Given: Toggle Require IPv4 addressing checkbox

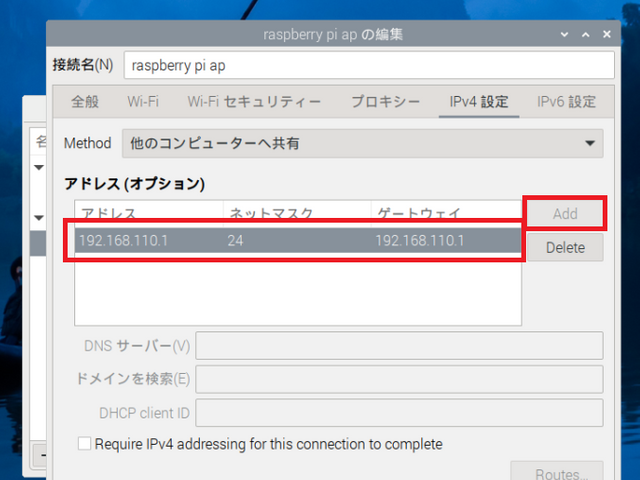Looking at the screenshot, I should tap(84, 444).
